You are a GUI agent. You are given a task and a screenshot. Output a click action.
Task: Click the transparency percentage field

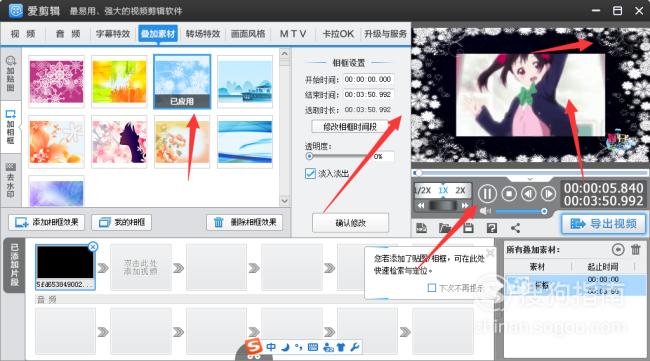(382, 157)
